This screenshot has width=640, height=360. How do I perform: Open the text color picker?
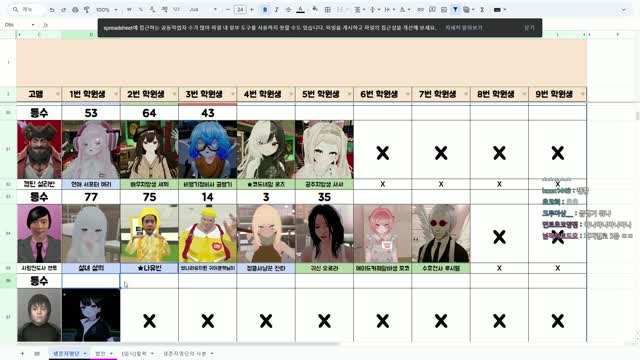pyautogui.click(x=300, y=9)
